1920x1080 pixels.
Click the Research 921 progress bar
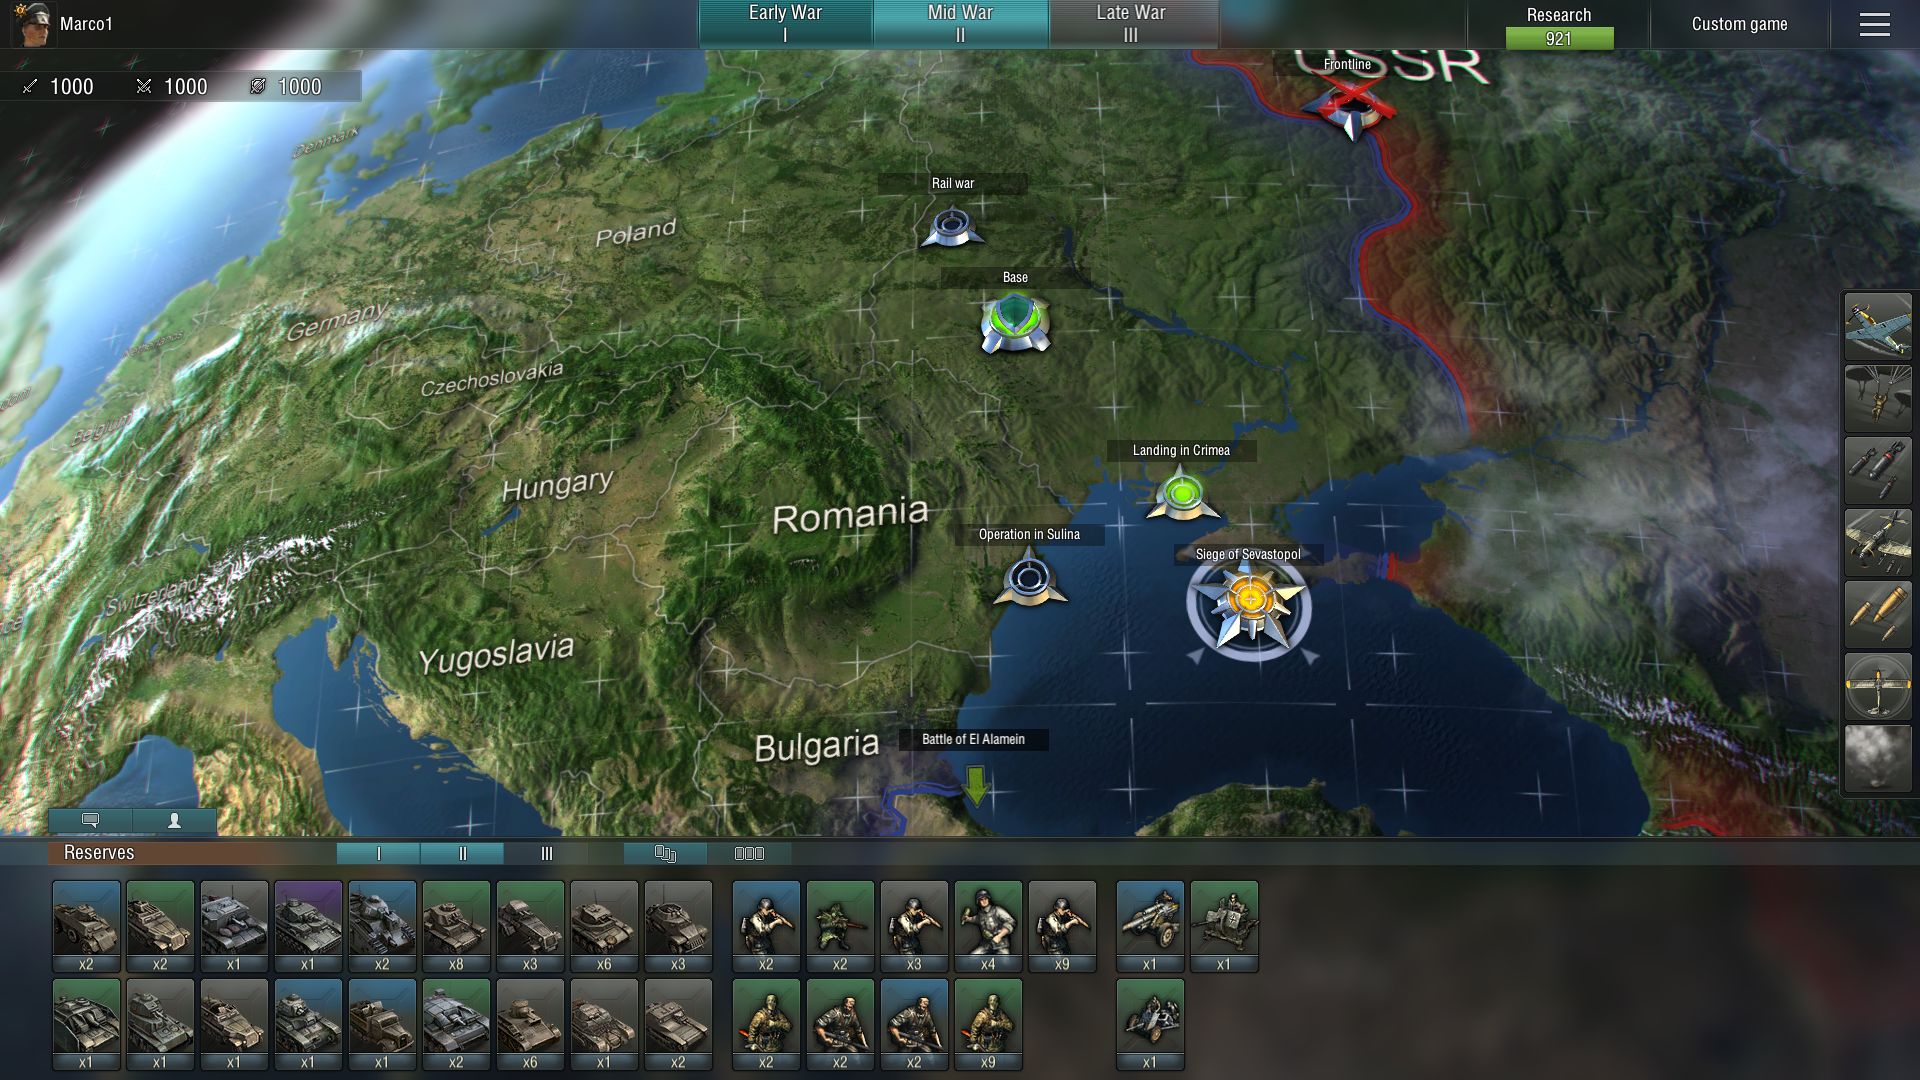[x=1558, y=38]
